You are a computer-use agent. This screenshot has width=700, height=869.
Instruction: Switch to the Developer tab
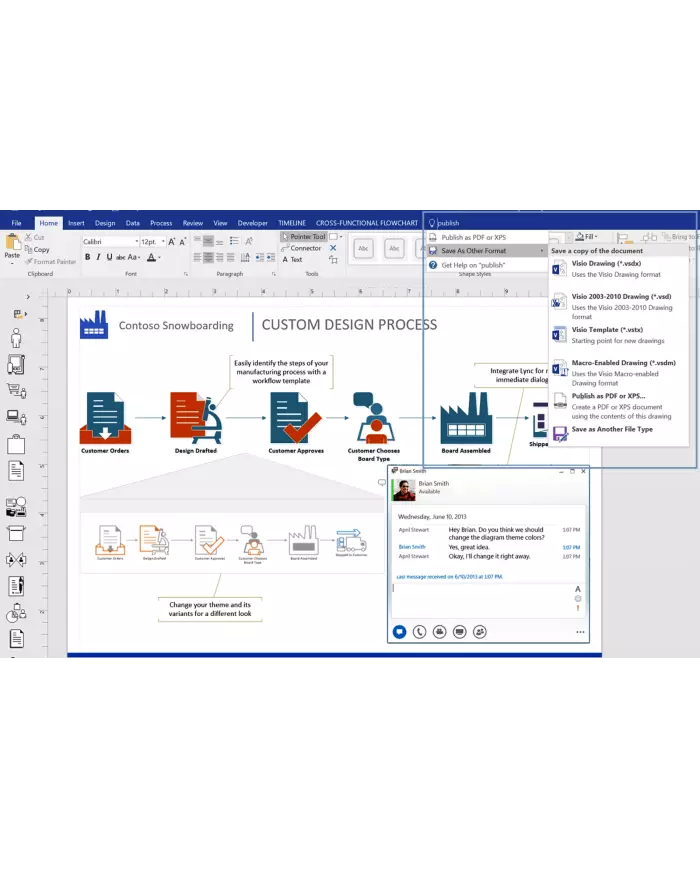[253, 223]
